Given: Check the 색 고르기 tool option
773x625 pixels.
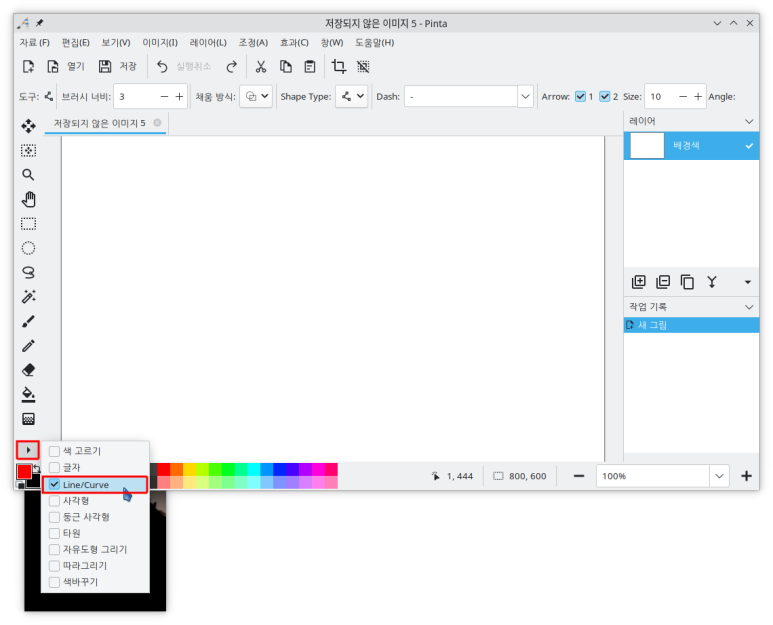Looking at the screenshot, I should 54,451.
